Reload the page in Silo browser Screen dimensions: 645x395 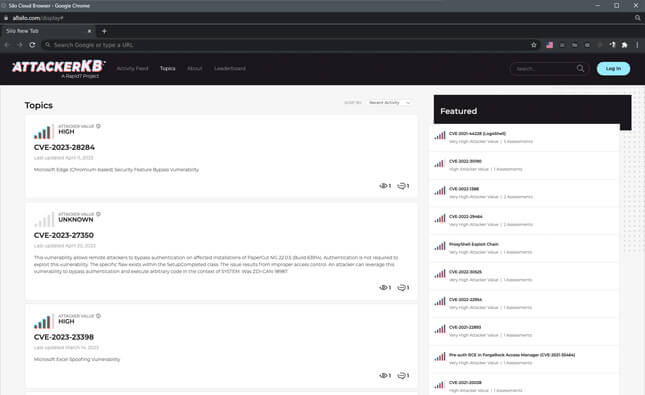click(x=32, y=45)
